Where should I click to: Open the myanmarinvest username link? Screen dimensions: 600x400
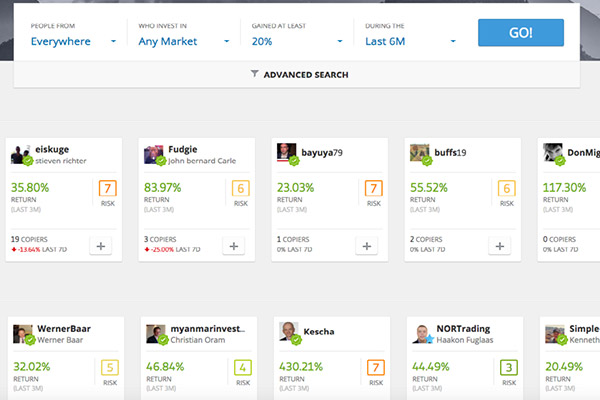point(208,329)
